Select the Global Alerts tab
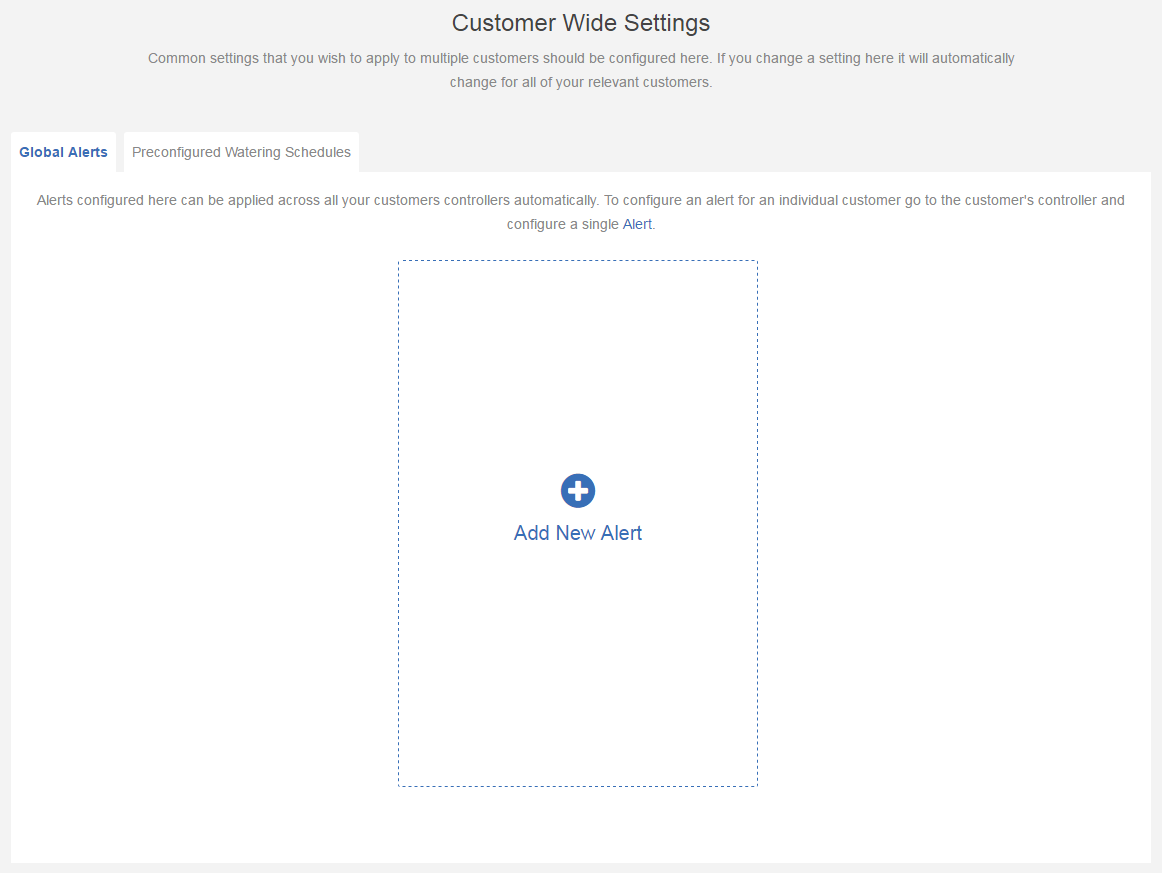1162x873 pixels. (x=63, y=152)
